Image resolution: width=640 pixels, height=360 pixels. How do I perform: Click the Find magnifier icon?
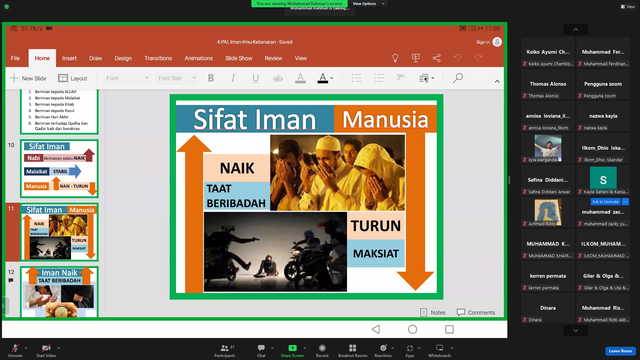click(x=458, y=78)
